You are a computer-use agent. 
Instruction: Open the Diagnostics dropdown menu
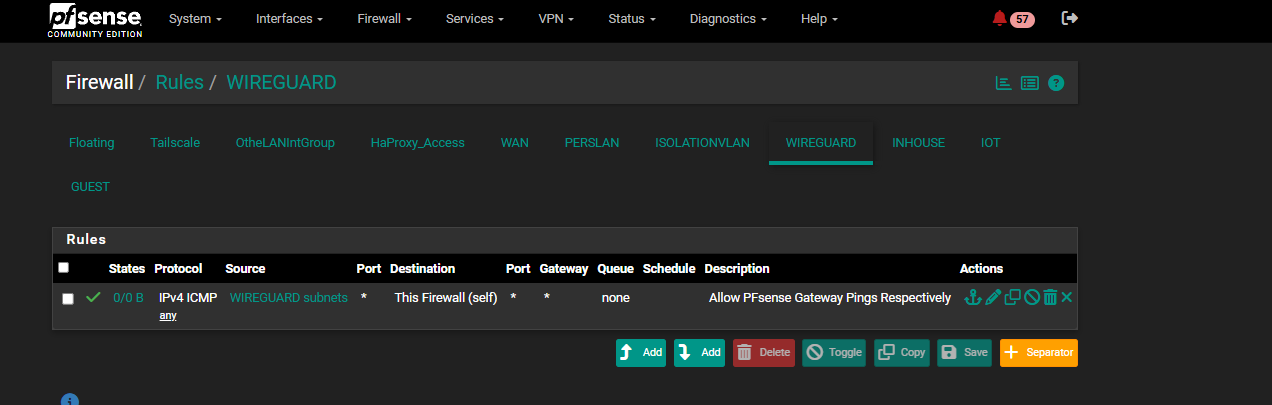pos(729,19)
